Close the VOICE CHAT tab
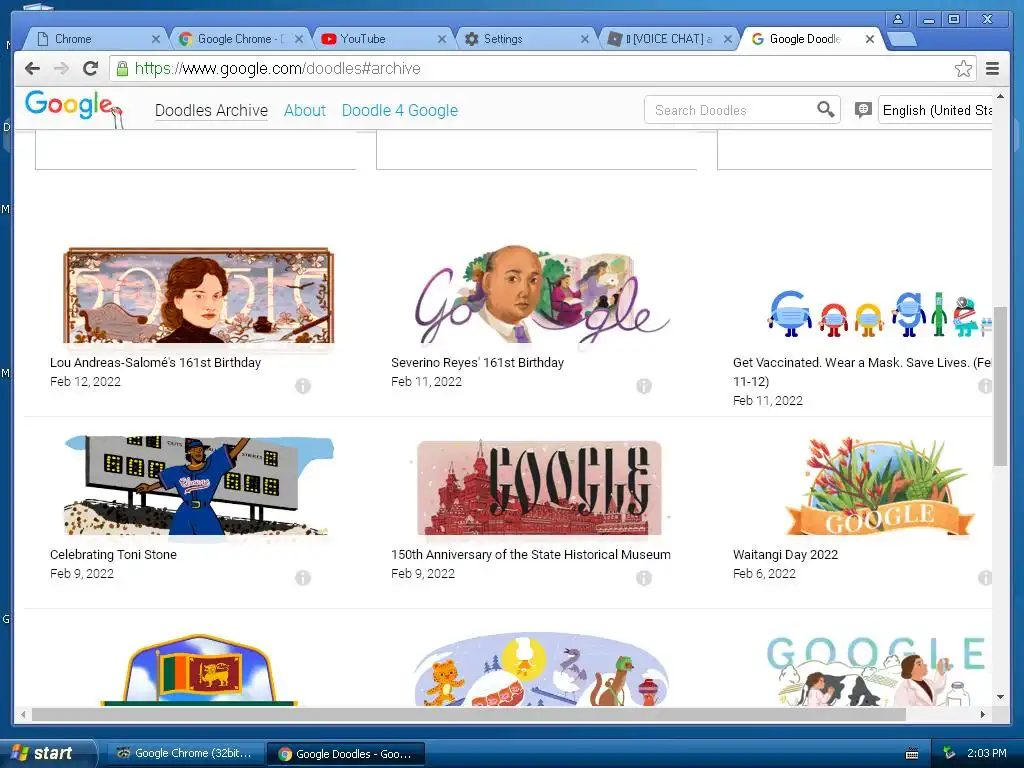The image size is (1024, 768). click(728, 39)
